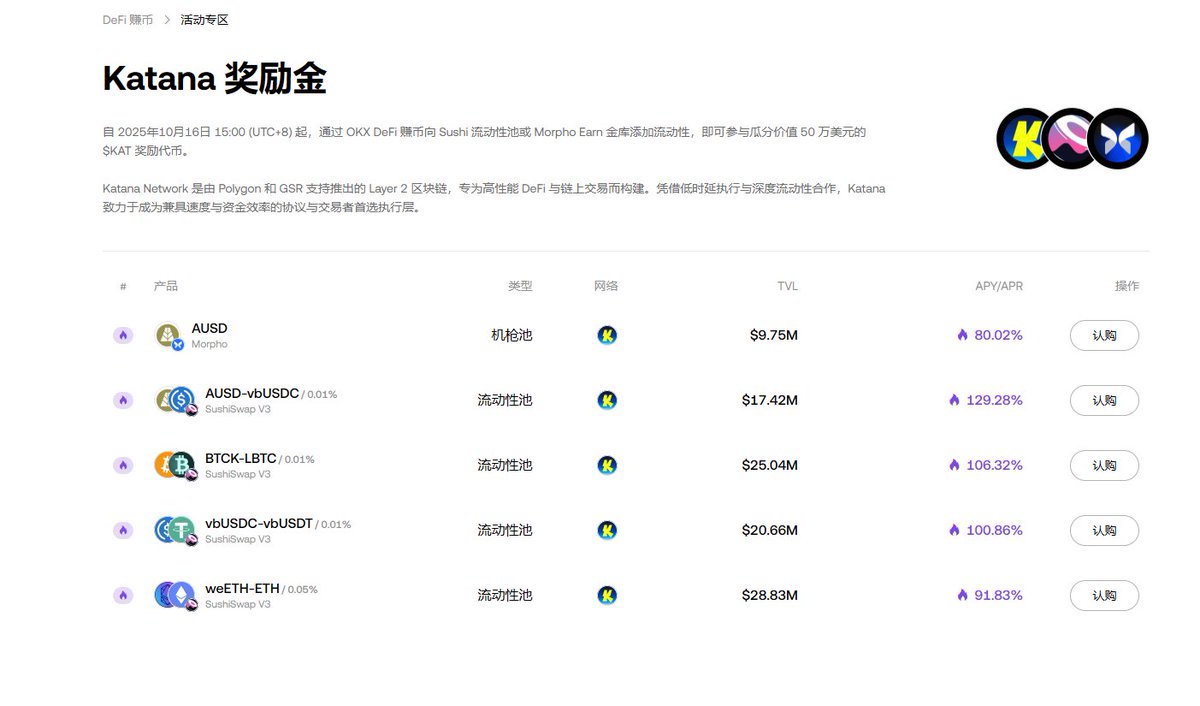Click the flame icon beside 80.02% APY

click(x=962, y=335)
